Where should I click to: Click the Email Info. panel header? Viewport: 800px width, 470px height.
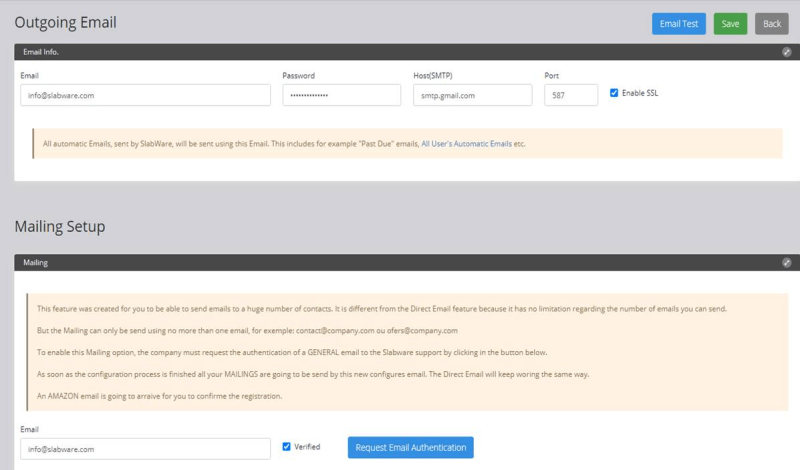click(407, 52)
